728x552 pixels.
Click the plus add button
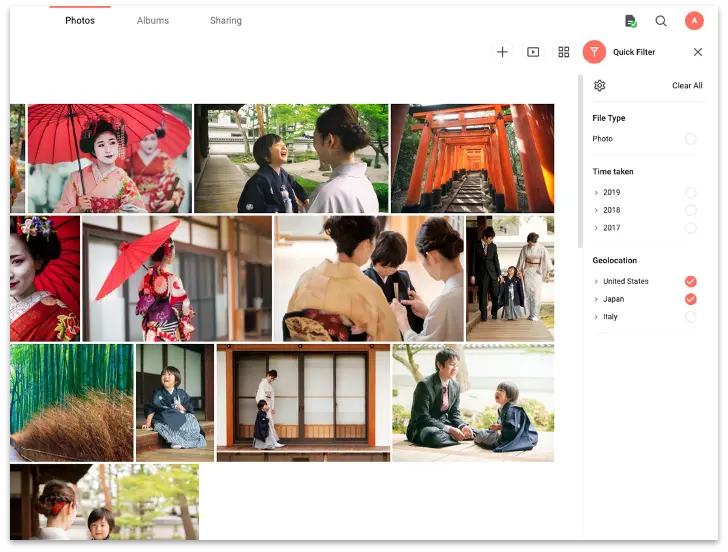pyautogui.click(x=502, y=52)
